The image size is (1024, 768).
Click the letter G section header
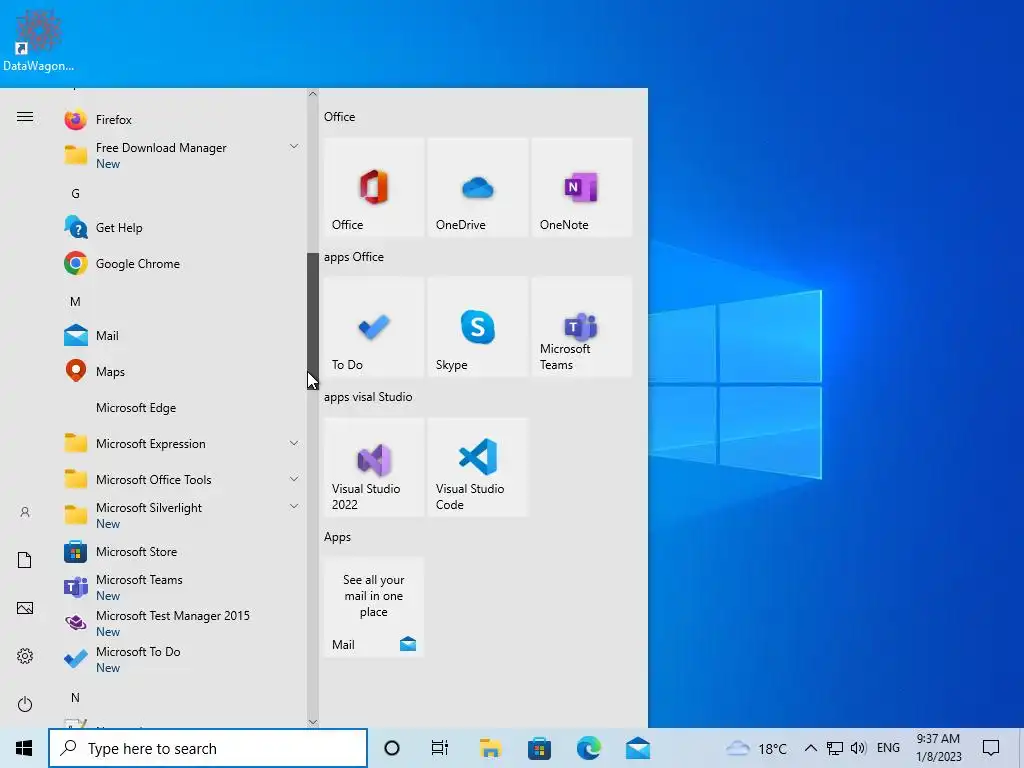[76, 194]
